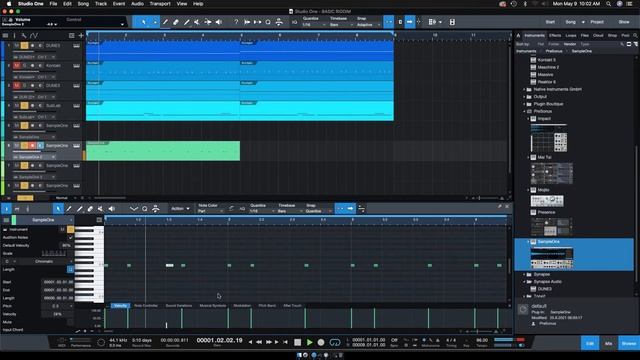
Task: Toggle the transport Loop button
Action: coord(335,342)
